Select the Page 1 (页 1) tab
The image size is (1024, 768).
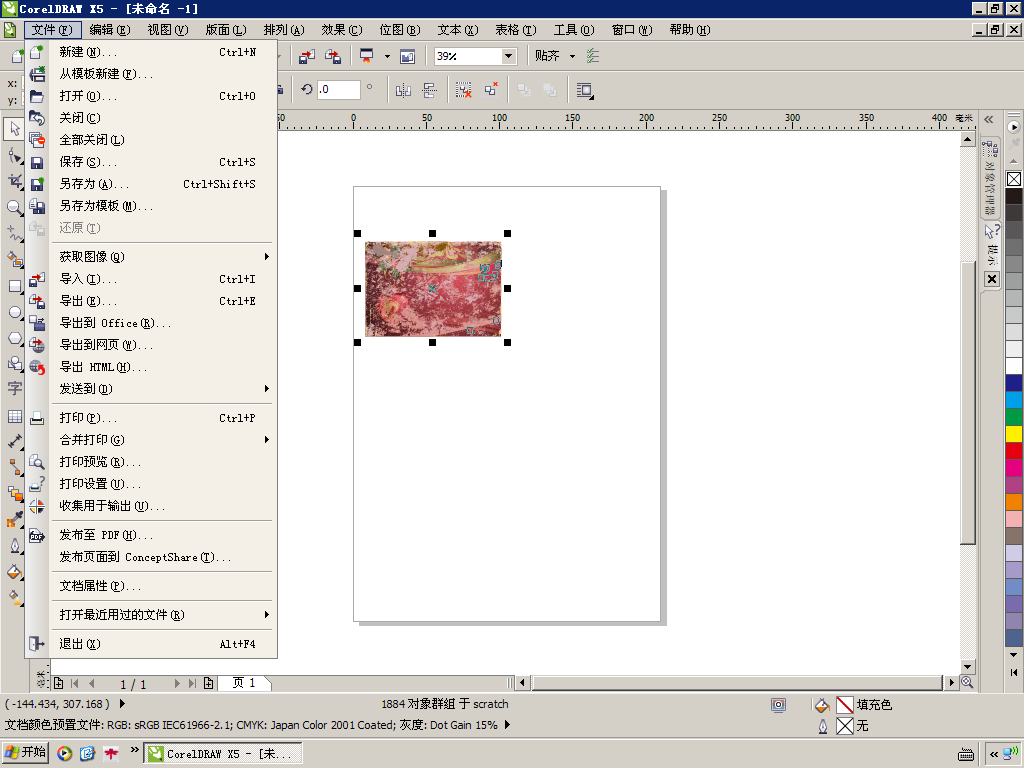244,683
